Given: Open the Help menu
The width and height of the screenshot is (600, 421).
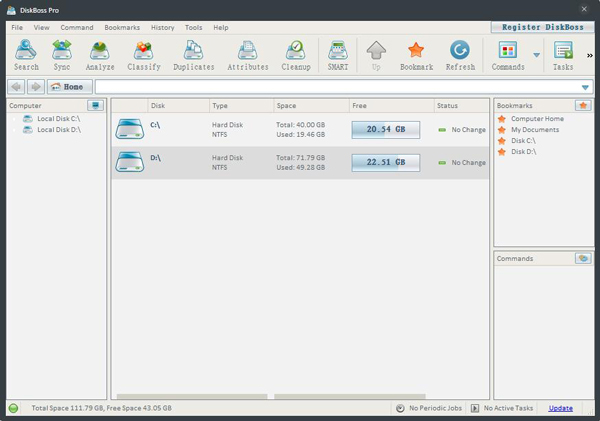Looking at the screenshot, I should coord(221,28).
